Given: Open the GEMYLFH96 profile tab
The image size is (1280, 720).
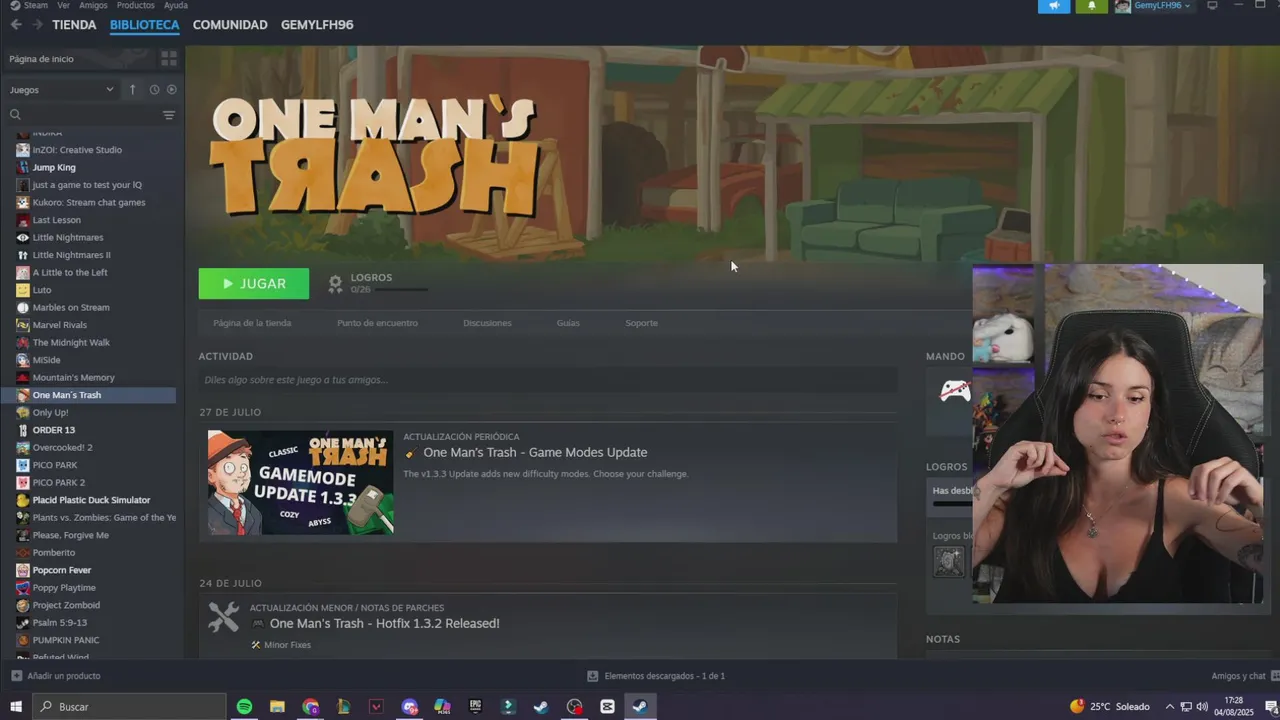Looking at the screenshot, I should click(x=317, y=25).
